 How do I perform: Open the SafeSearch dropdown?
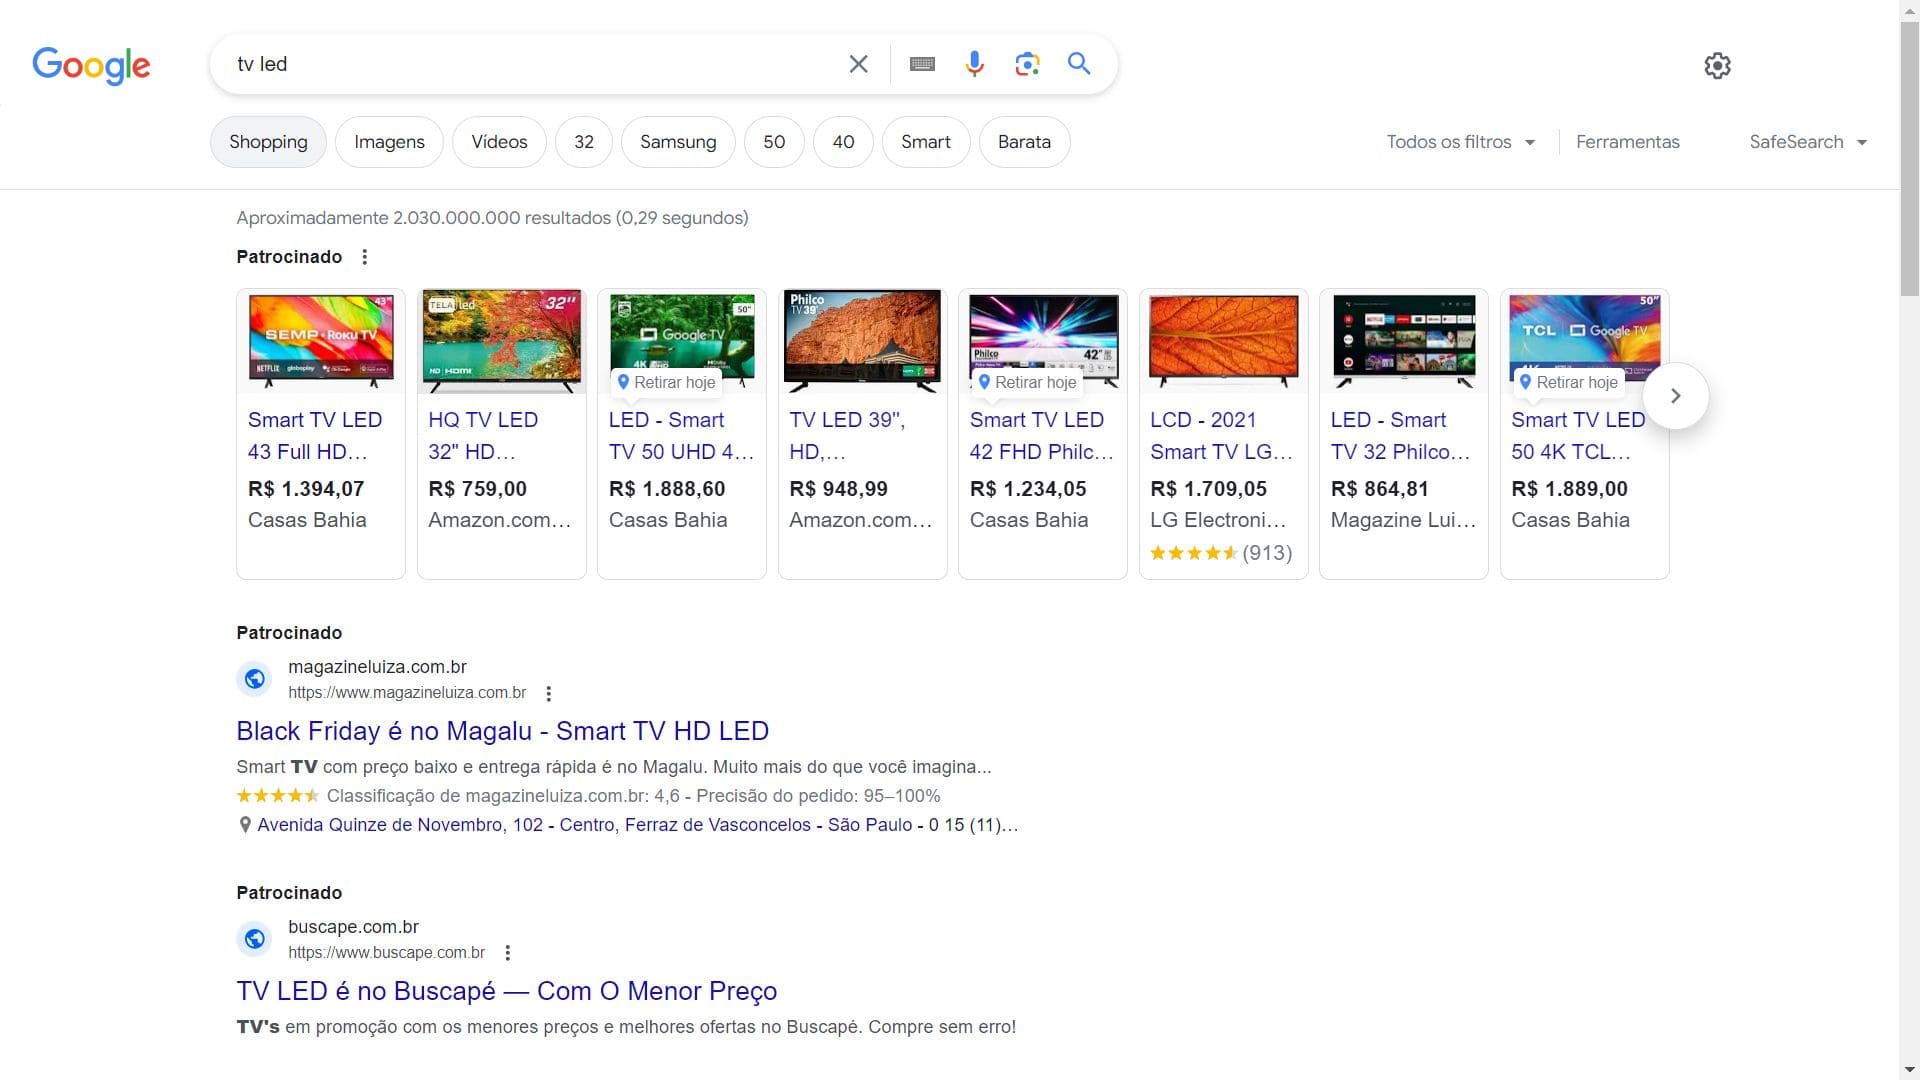1807,142
